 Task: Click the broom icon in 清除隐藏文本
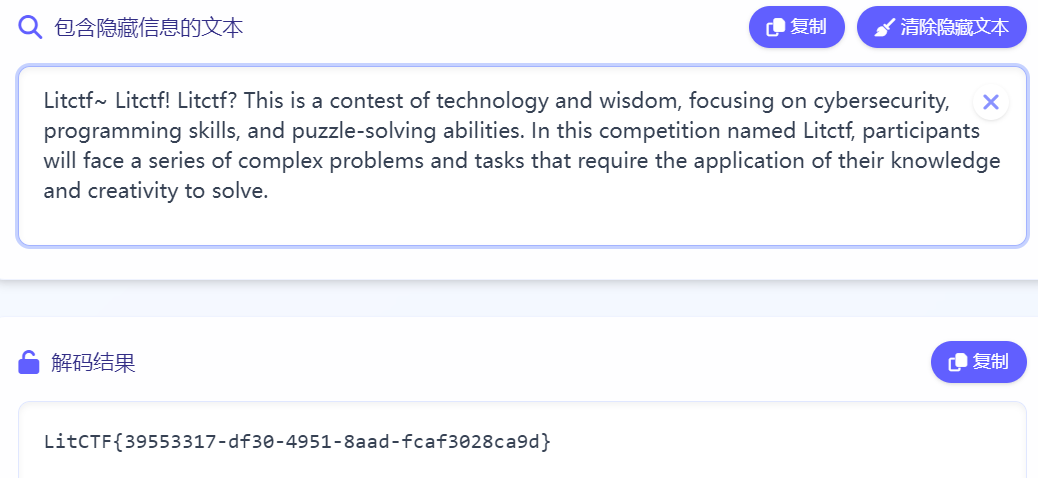point(884,28)
